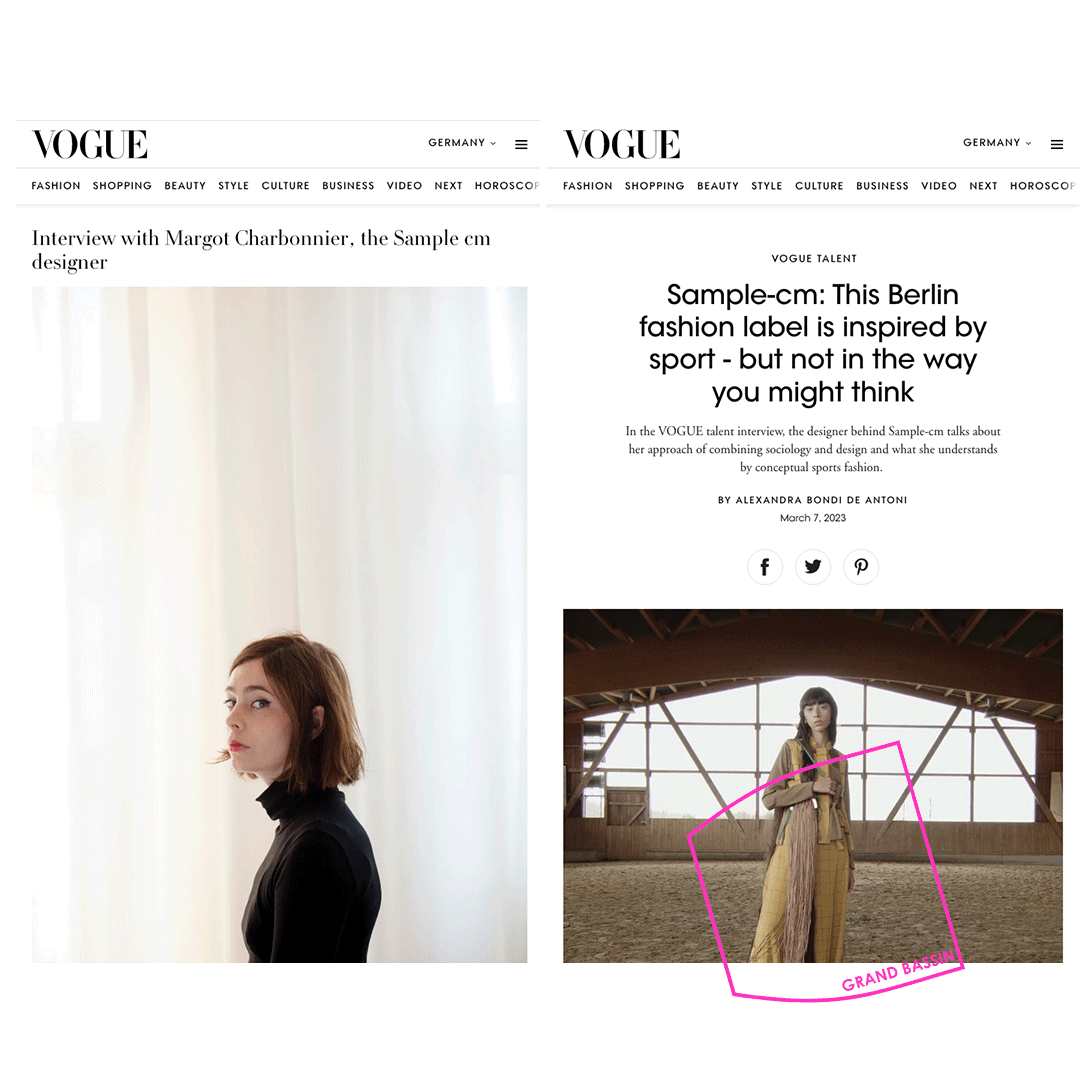
Task: Expand Germany region dropdown on left page
Action: tap(462, 143)
